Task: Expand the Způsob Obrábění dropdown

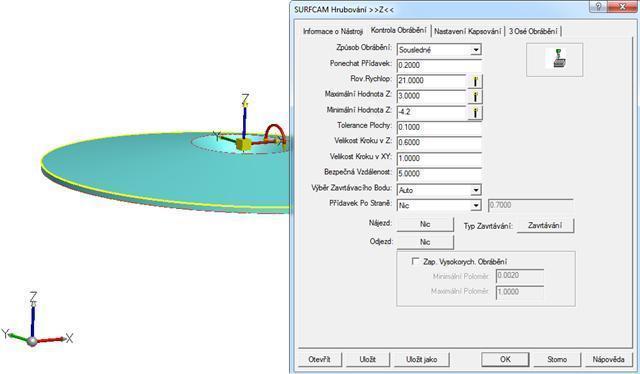Action: click(476, 50)
